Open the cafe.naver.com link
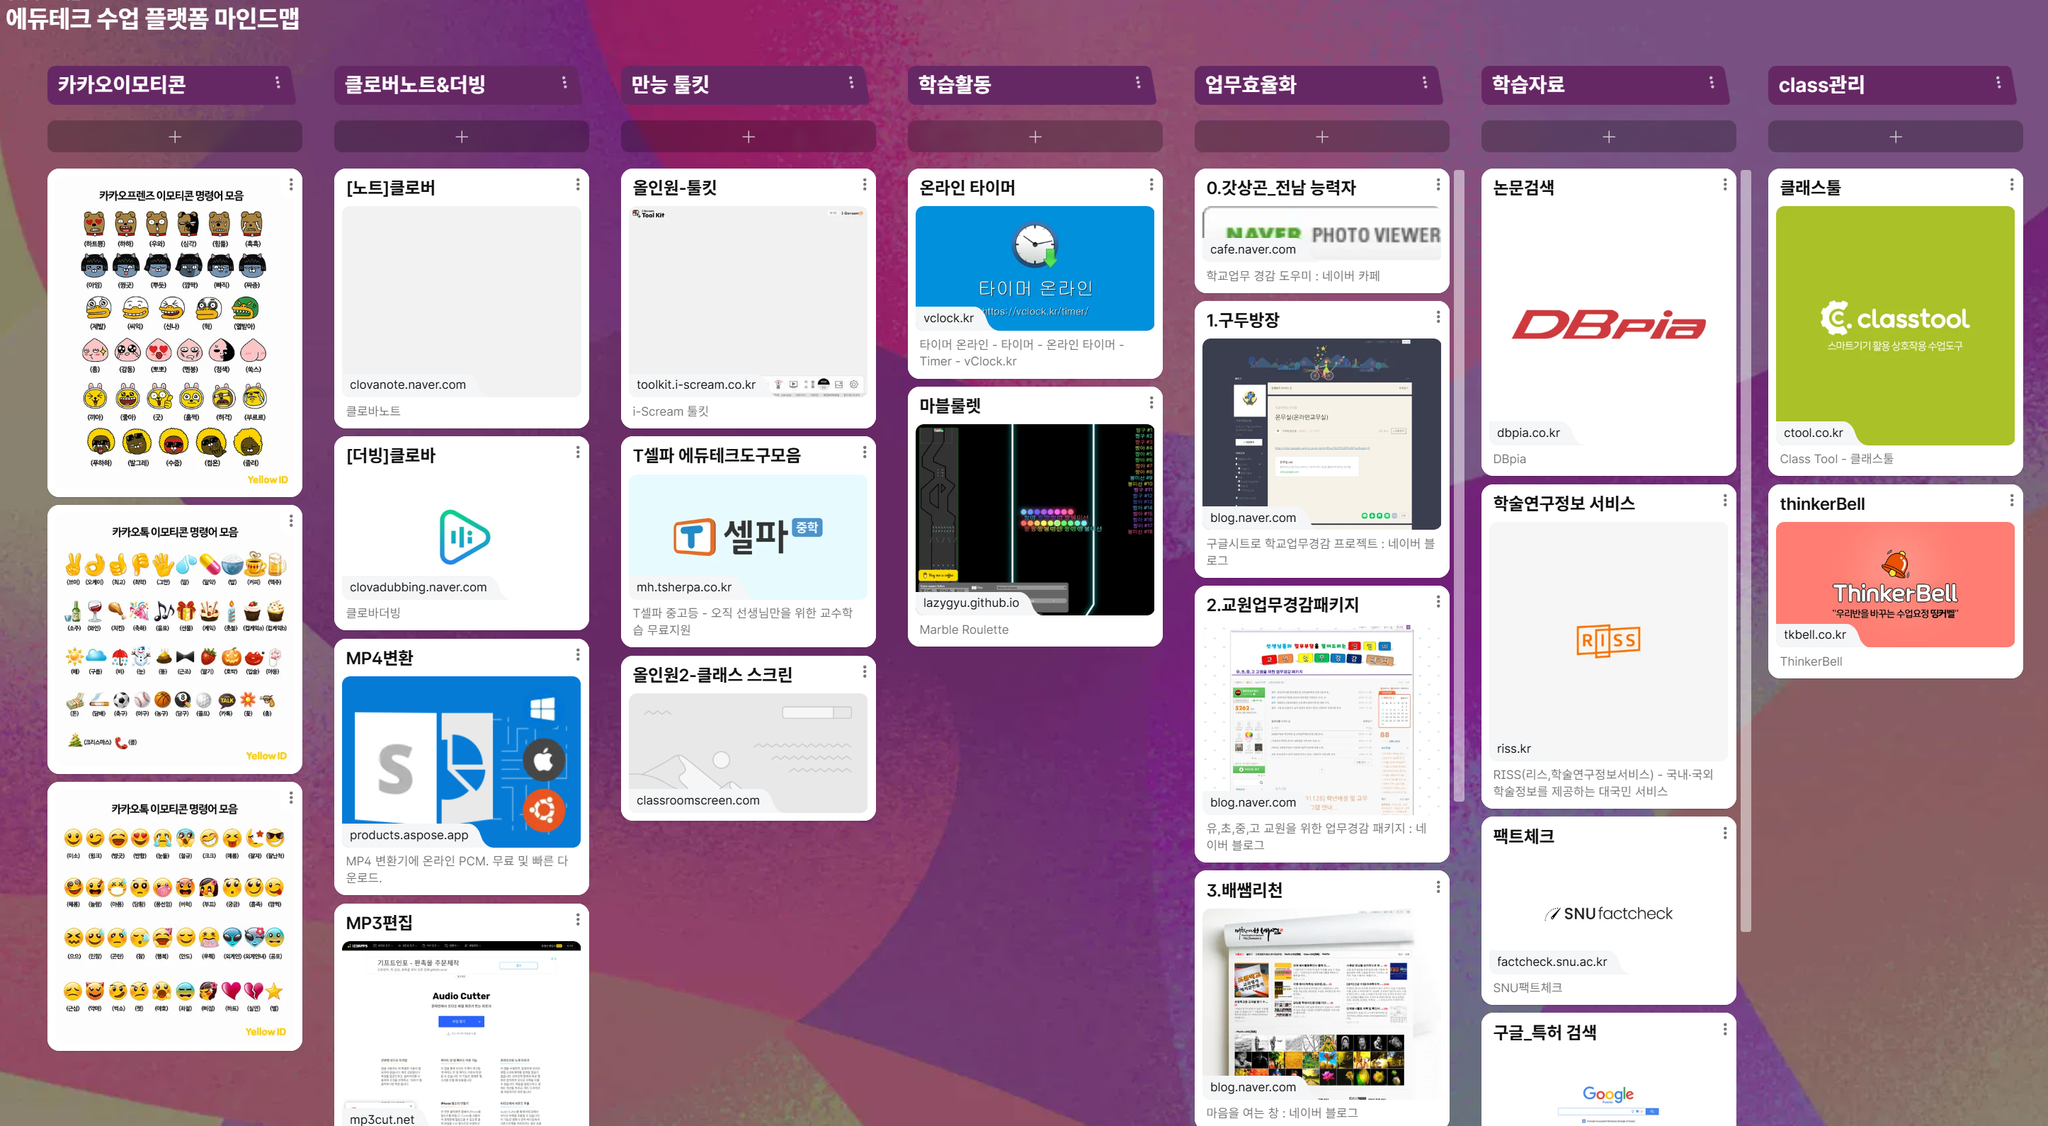 click(x=1253, y=250)
